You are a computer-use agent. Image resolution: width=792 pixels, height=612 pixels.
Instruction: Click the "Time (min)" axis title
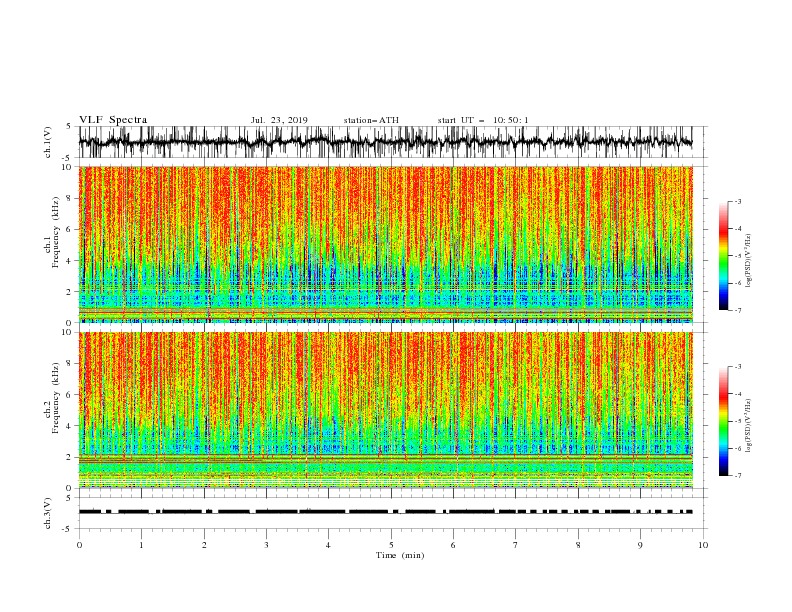[400, 555]
